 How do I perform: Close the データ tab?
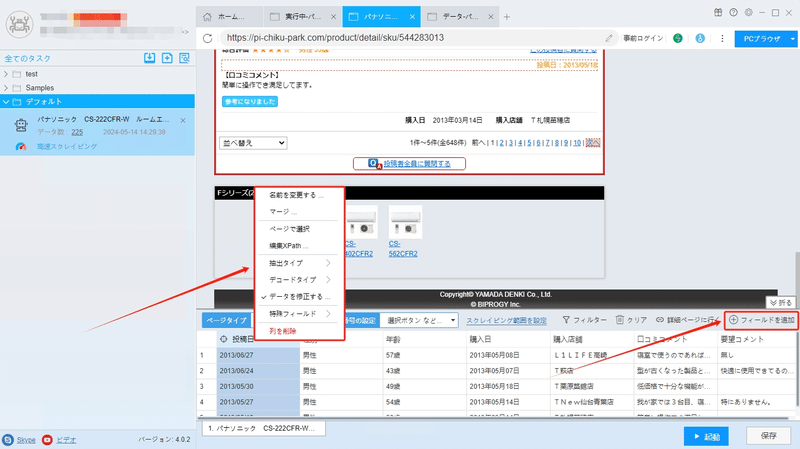coord(490,17)
